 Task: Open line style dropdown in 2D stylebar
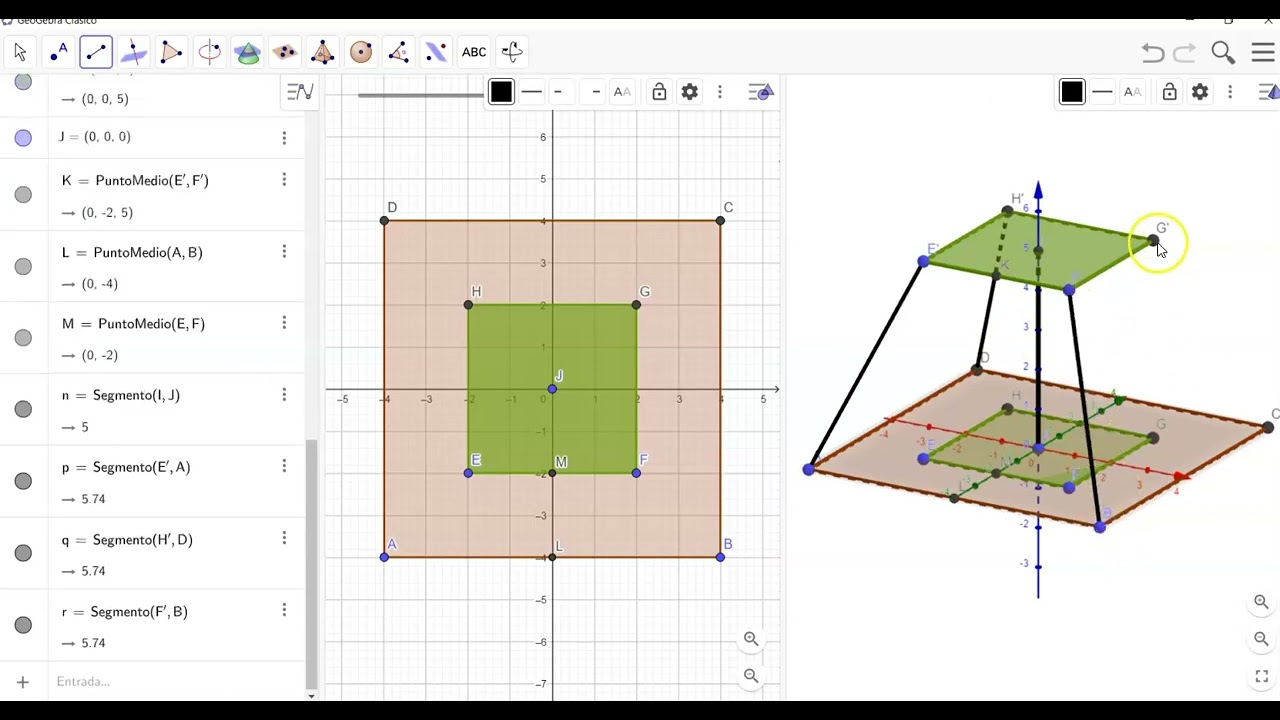(x=532, y=92)
